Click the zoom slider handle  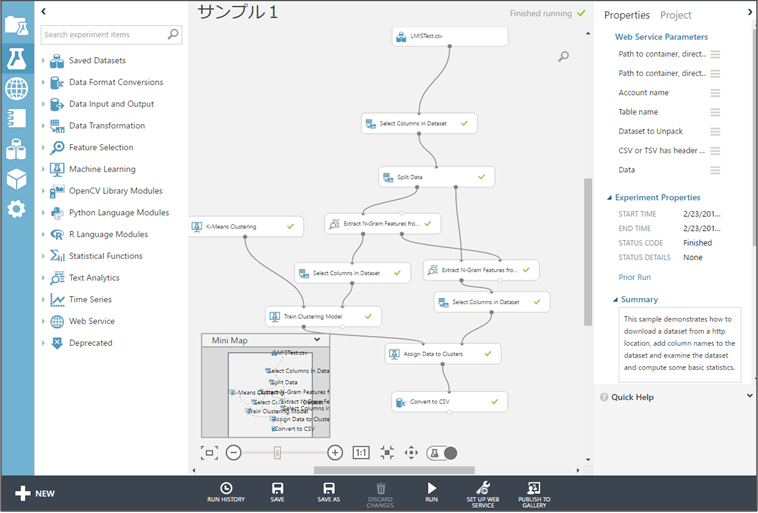point(277,453)
